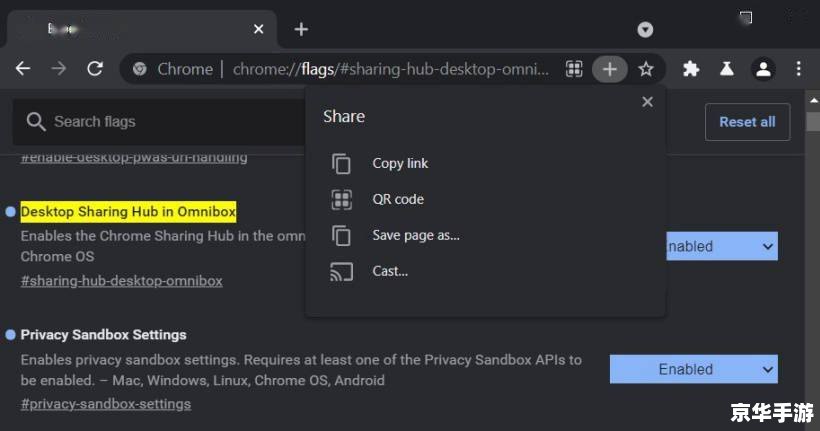Go back with the back arrow

[23, 69]
